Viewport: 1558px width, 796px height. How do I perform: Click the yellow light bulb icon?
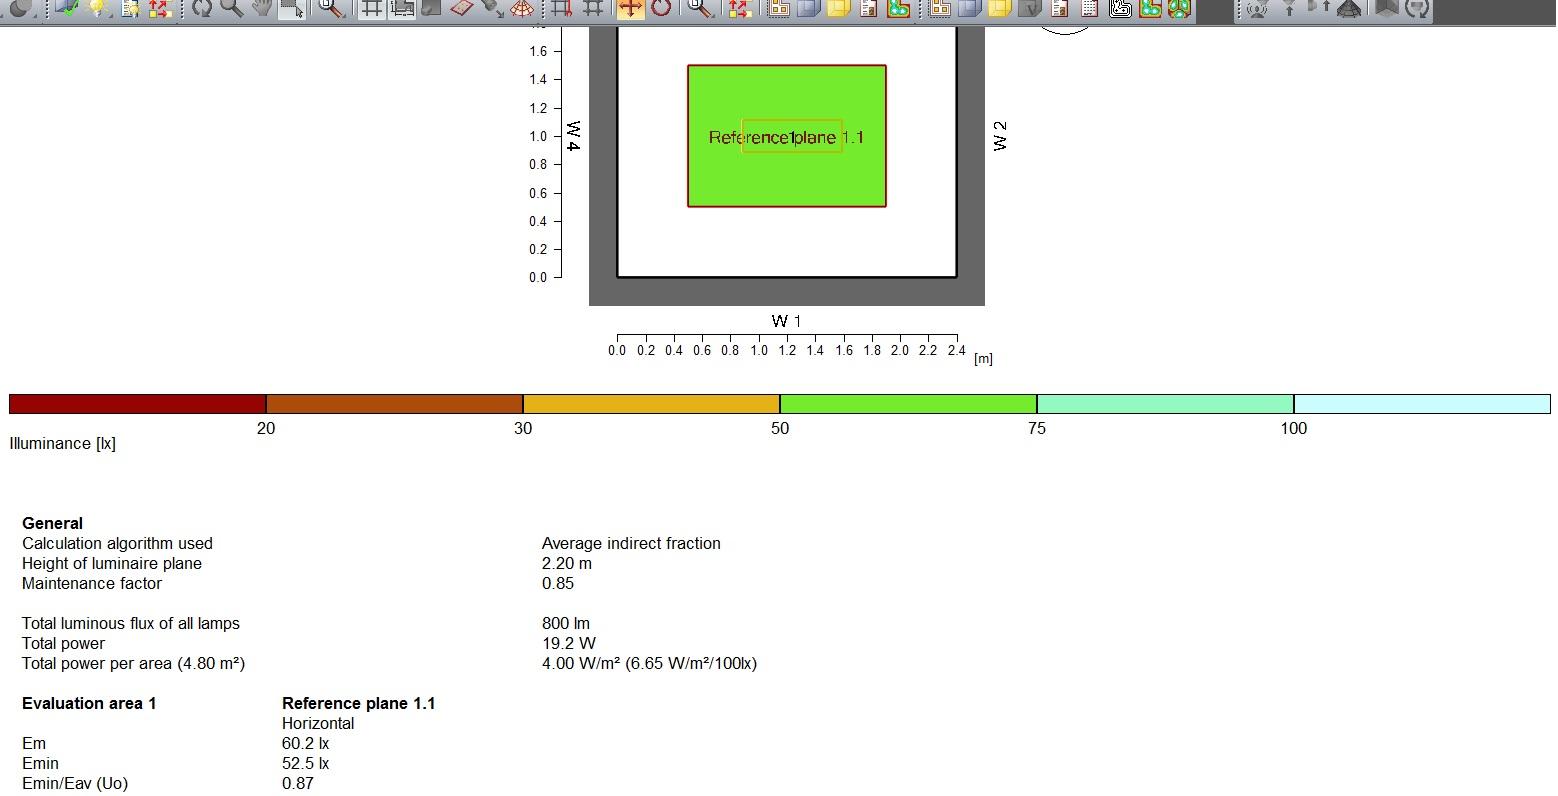(99, 8)
